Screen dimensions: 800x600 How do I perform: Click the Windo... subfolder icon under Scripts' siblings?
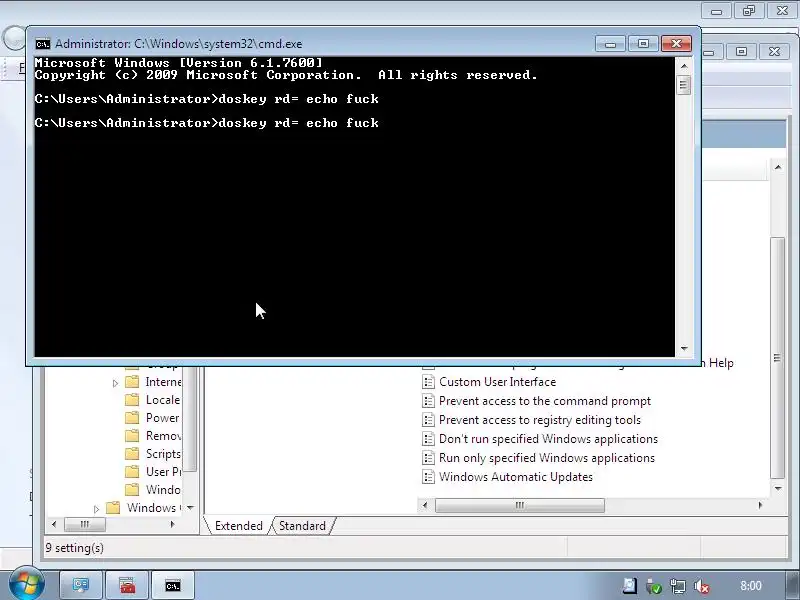tap(132, 489)
